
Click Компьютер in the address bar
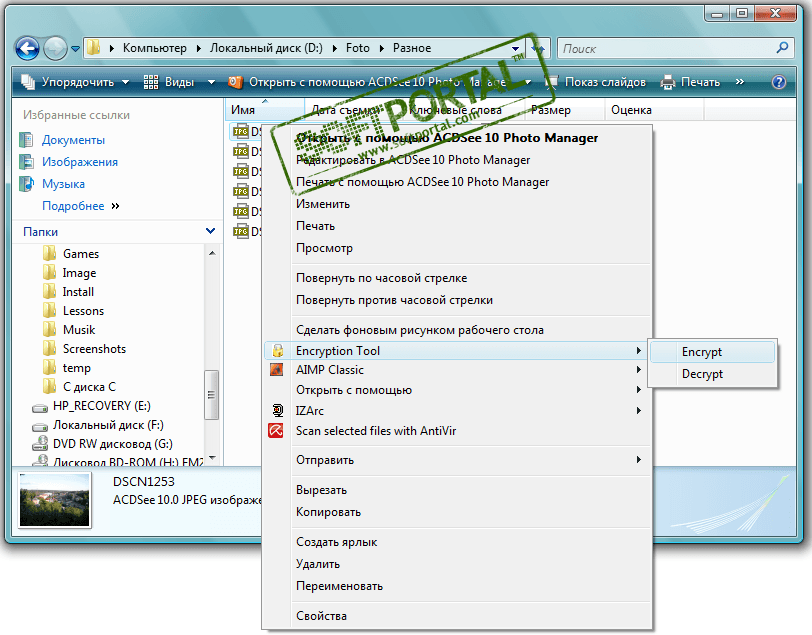click(x=154, y=48)
